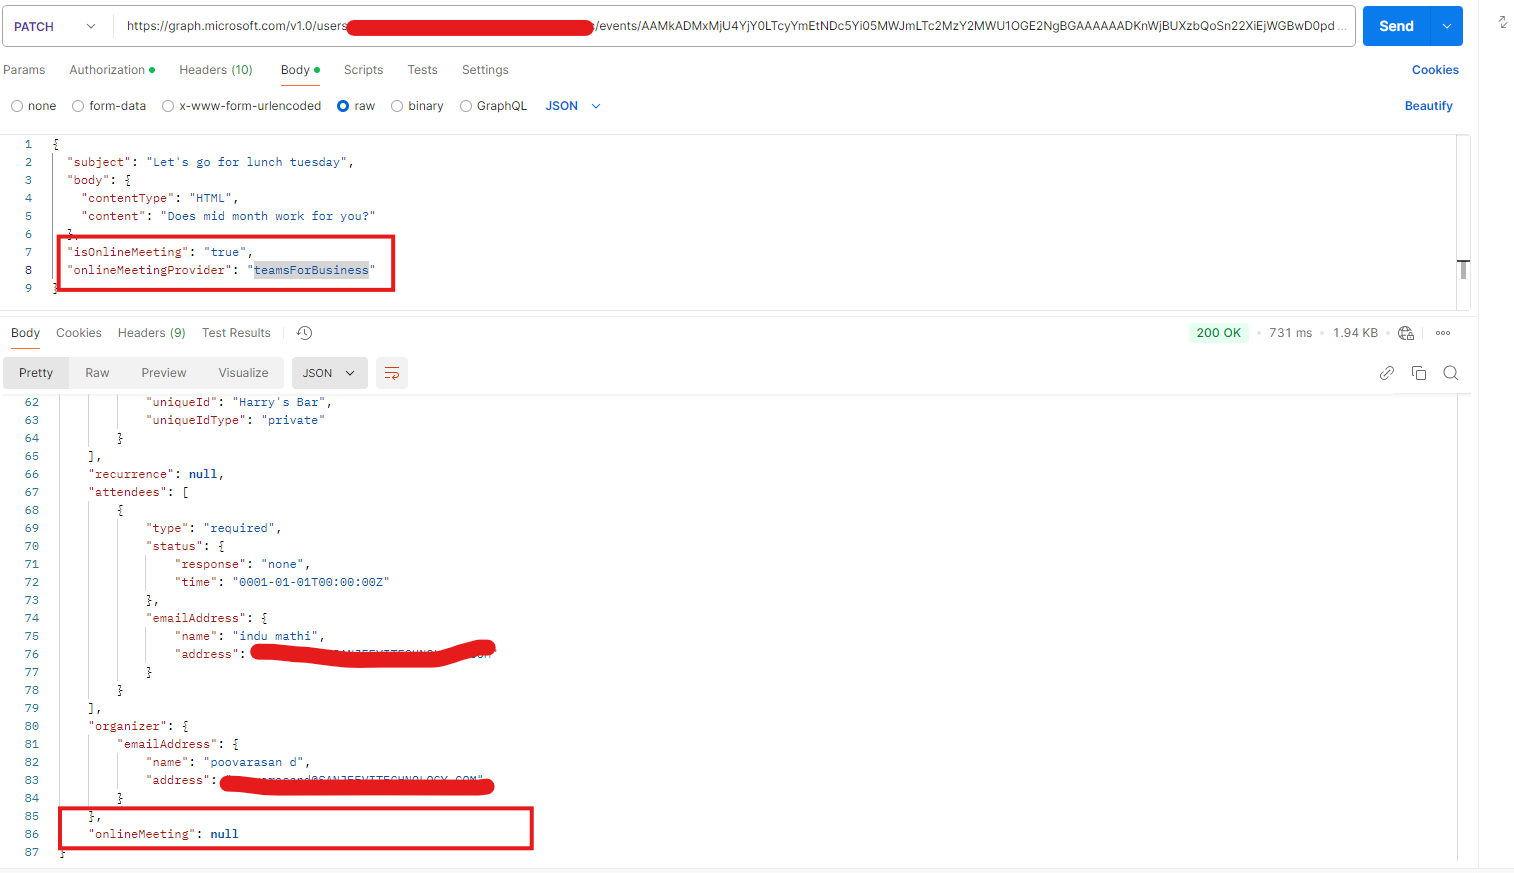Open more response actions with three-dot icon
Screen dimensions: 1514x873
pos(1442,332)
